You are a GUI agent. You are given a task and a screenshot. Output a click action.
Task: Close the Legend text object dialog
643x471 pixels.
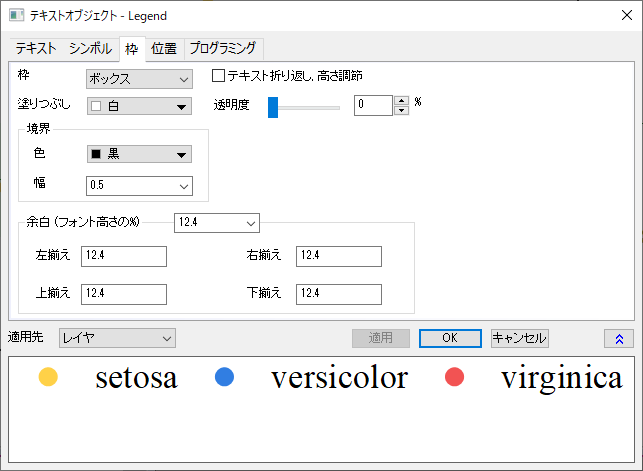627,16
